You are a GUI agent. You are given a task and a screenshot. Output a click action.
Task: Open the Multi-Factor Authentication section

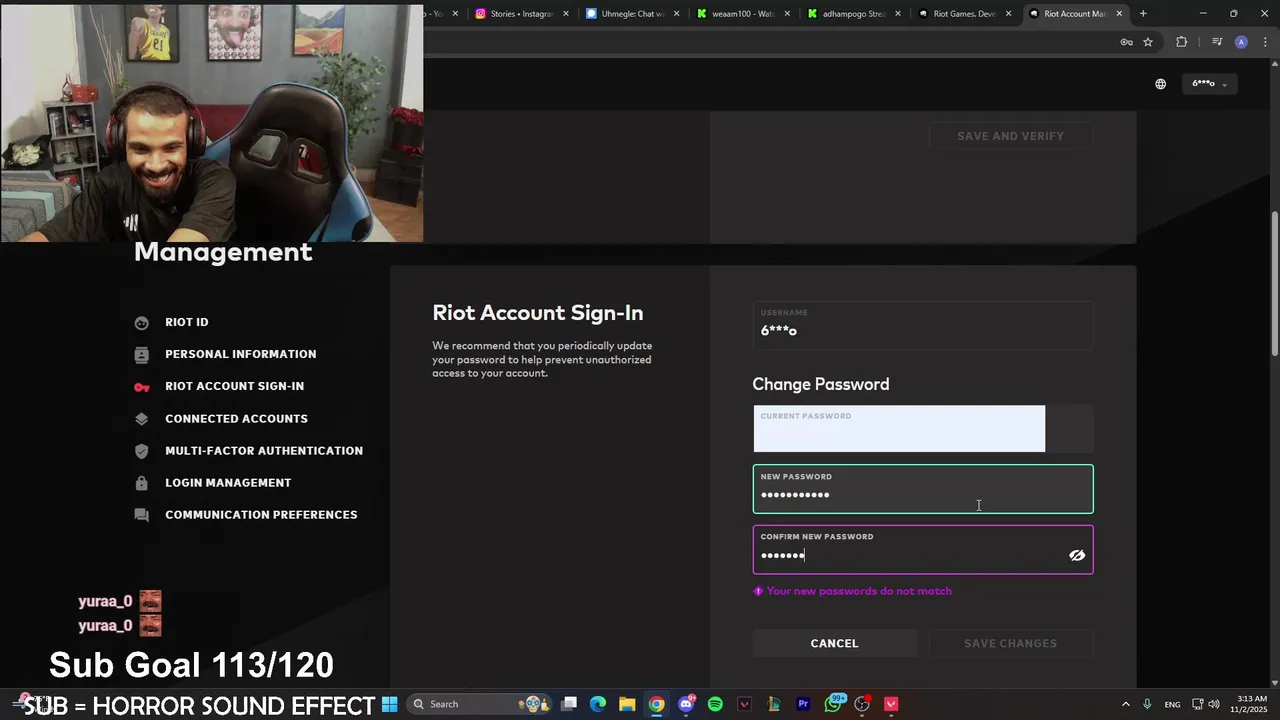pyautogui.click(x=264, y=451)
